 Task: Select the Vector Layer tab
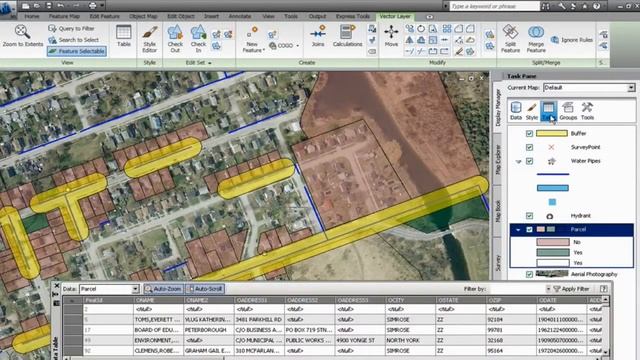395,16
